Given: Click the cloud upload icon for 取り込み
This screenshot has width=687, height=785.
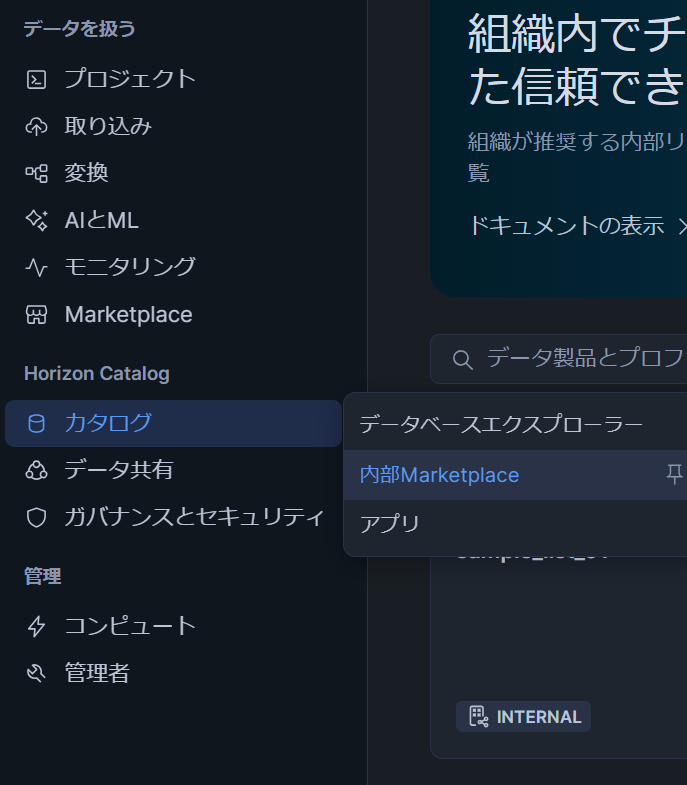Looking at the screenshot, I should pos(36,126).
